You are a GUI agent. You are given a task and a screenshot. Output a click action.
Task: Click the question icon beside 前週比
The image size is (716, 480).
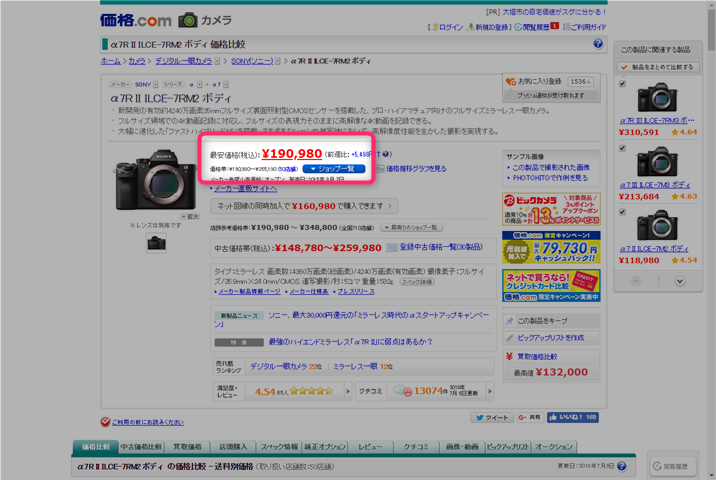coord(386,154)
